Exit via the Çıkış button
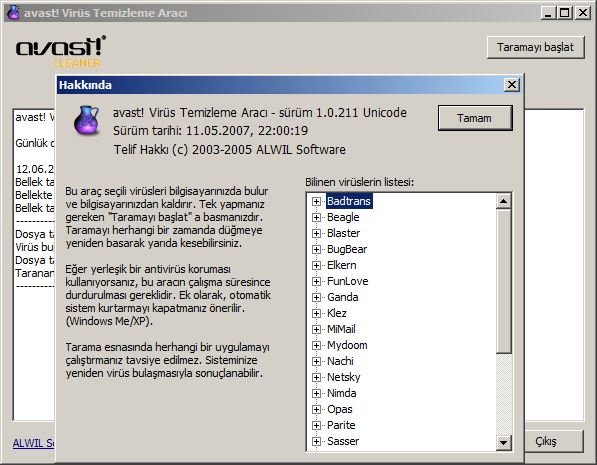The image size is (597, 465). click(x=554, y=441)
